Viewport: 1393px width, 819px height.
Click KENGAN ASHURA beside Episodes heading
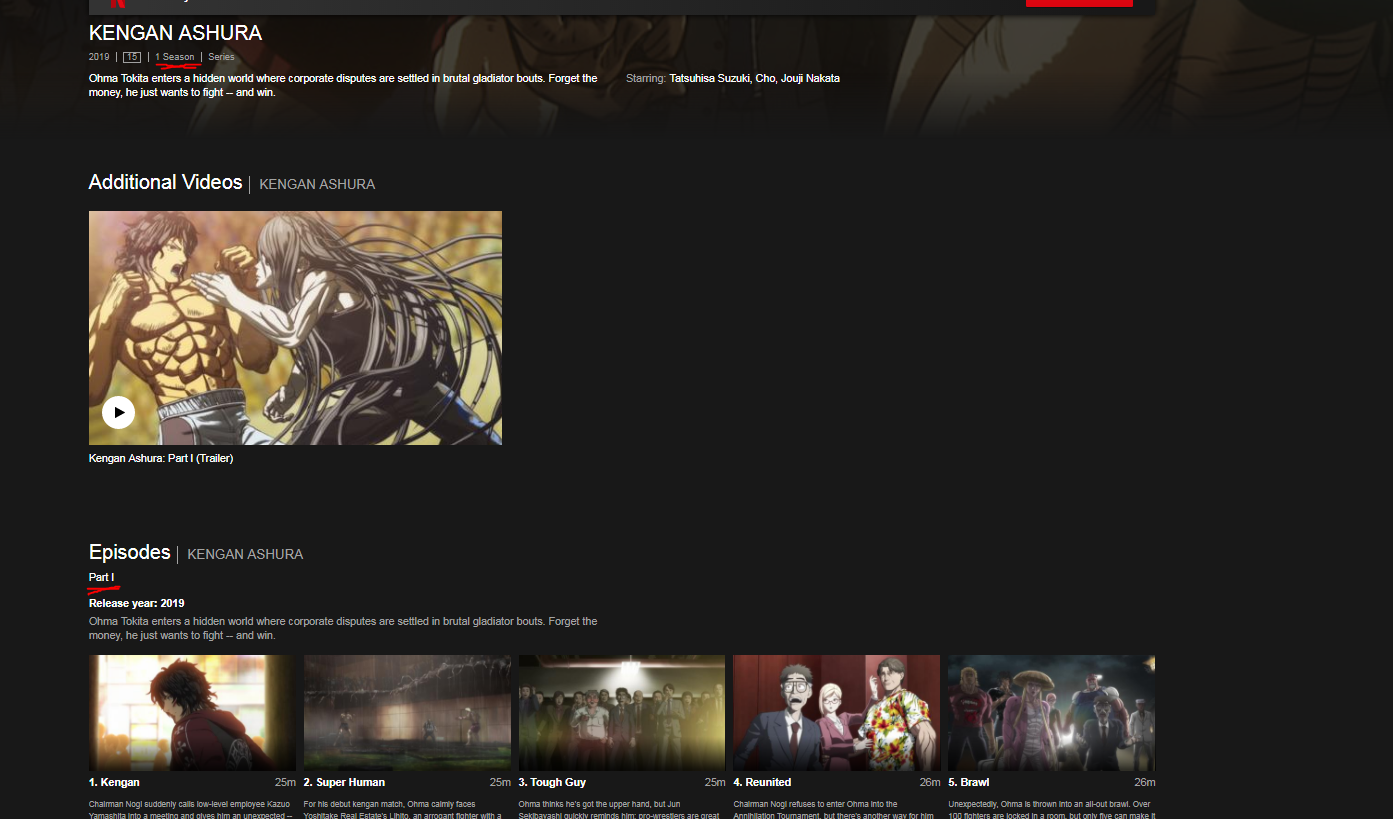point(245,554)
